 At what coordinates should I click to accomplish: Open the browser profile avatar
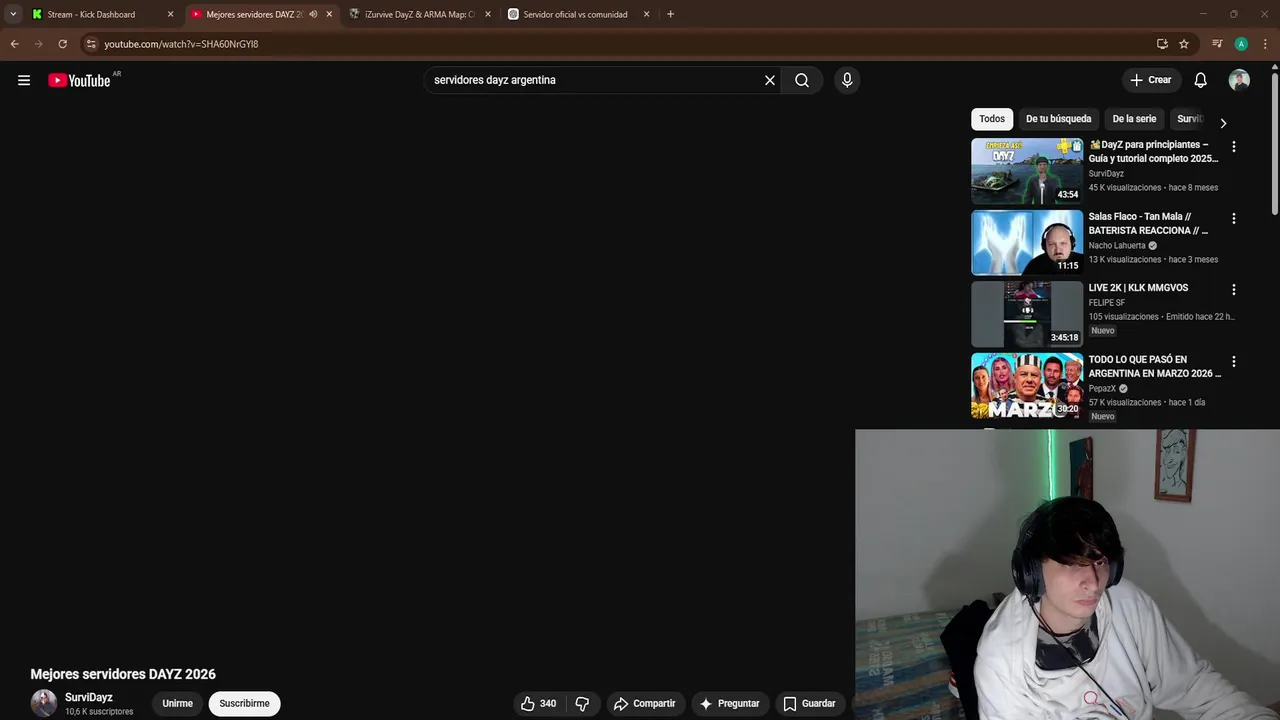1241,44
